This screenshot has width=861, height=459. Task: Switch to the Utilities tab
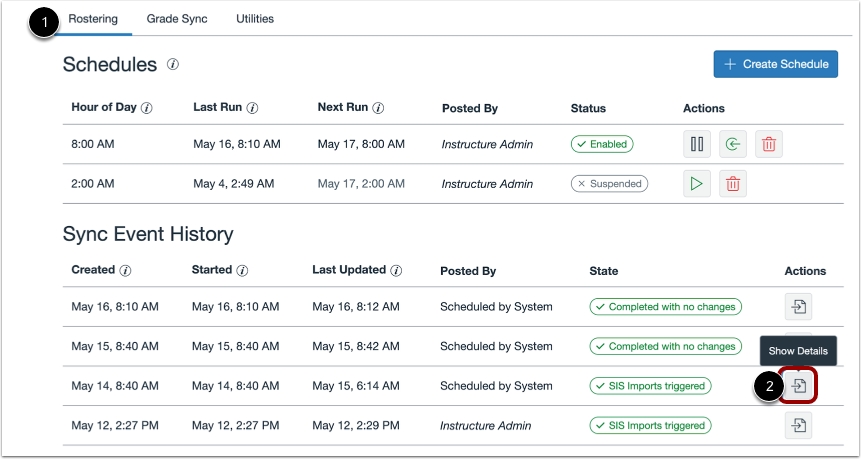pyautogui.click(x=255, y=19)
